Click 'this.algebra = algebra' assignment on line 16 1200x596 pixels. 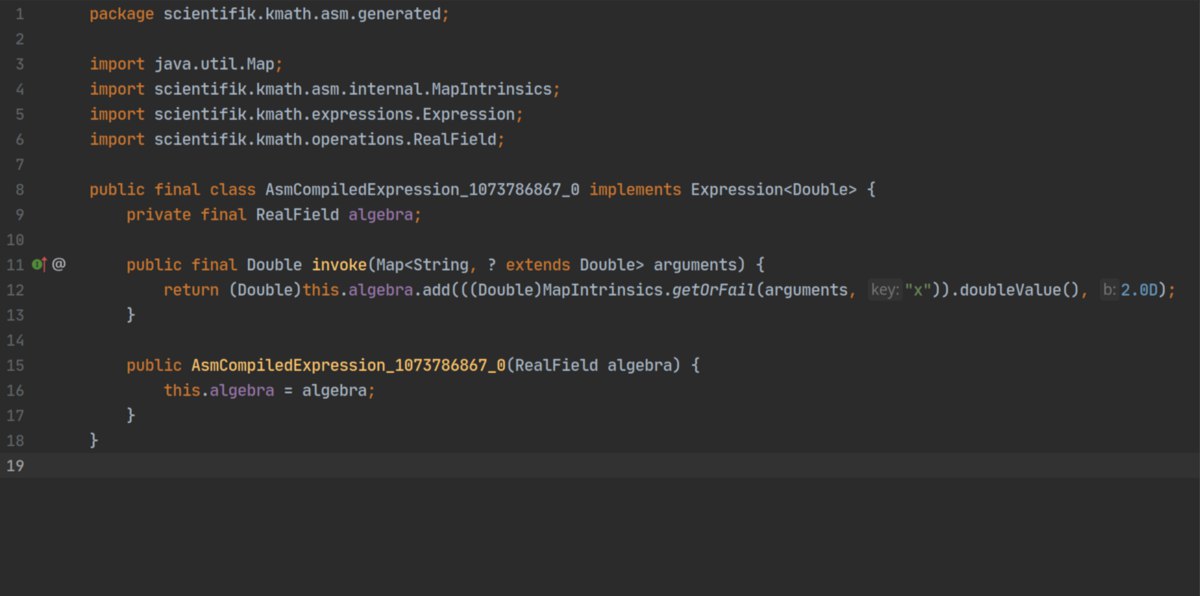pos(270,390)
